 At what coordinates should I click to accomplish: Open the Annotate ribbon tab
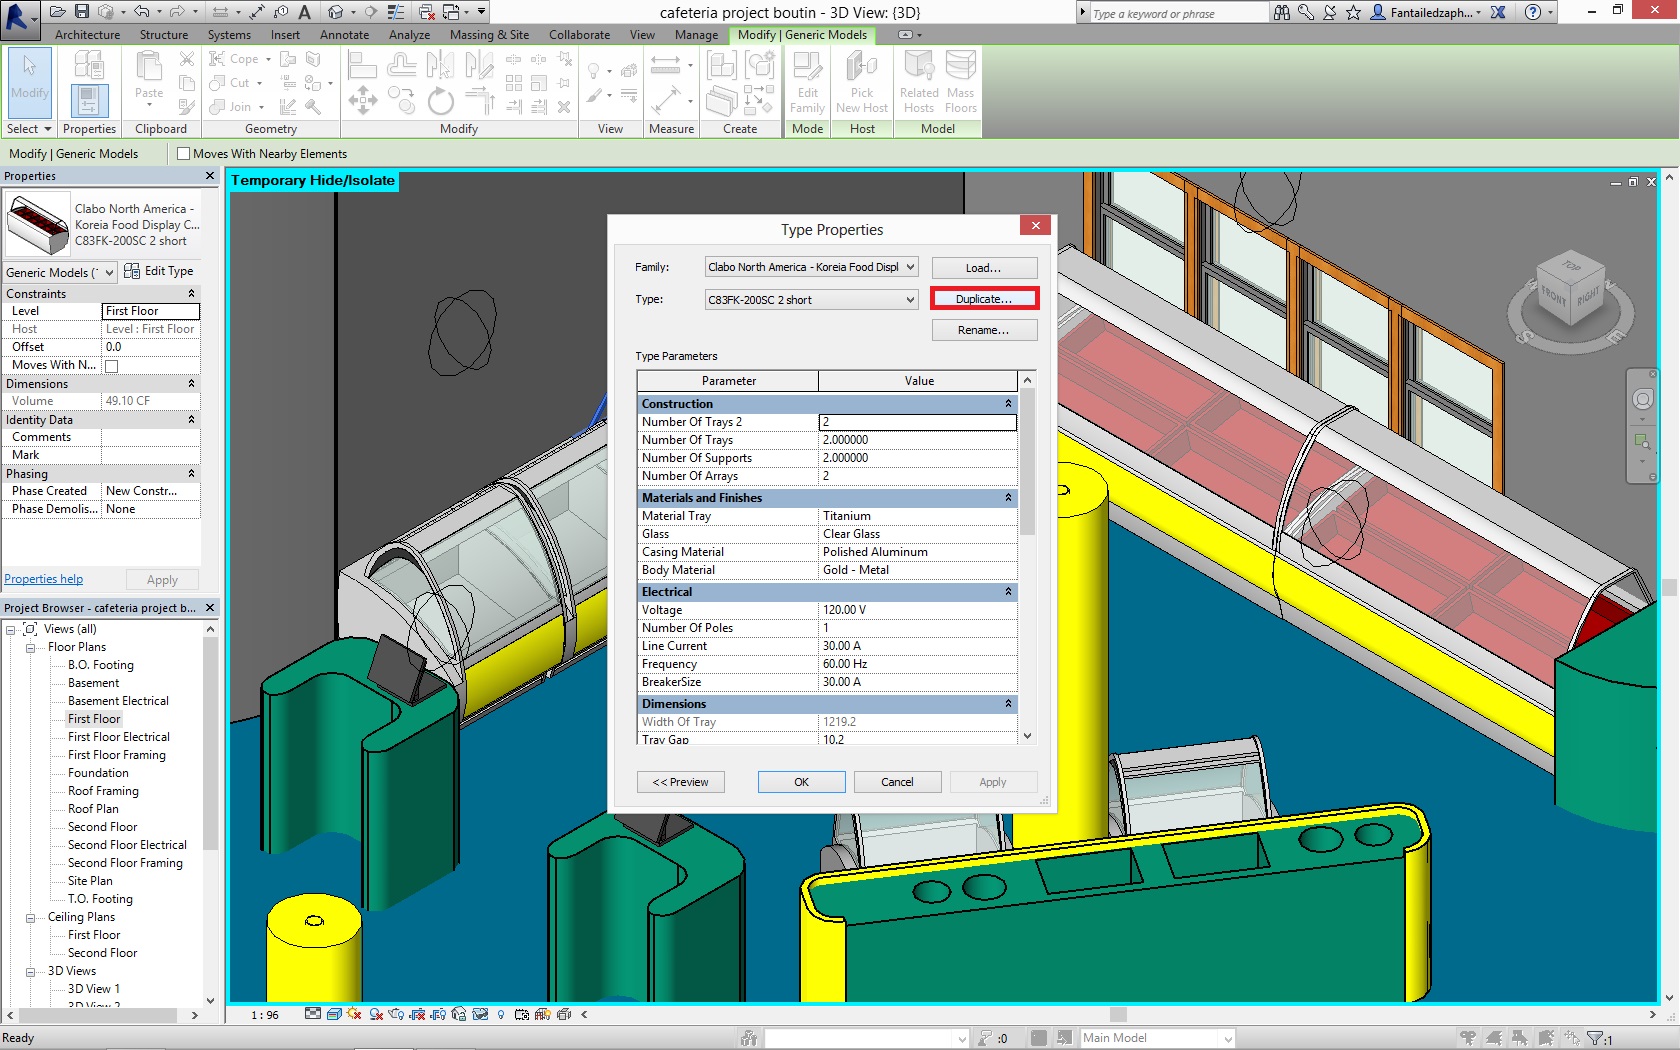tap(344, 35)
